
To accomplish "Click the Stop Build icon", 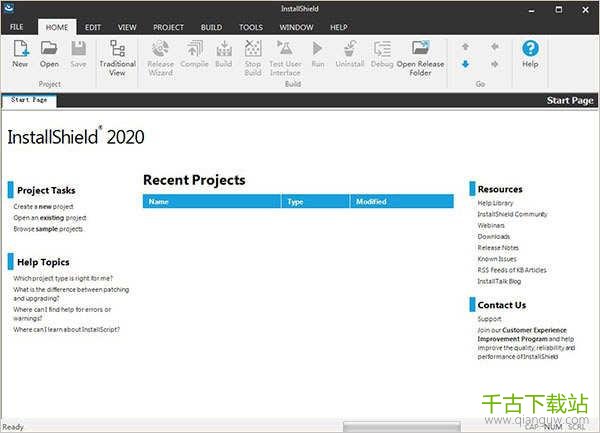I will click(x=253, y=56).
